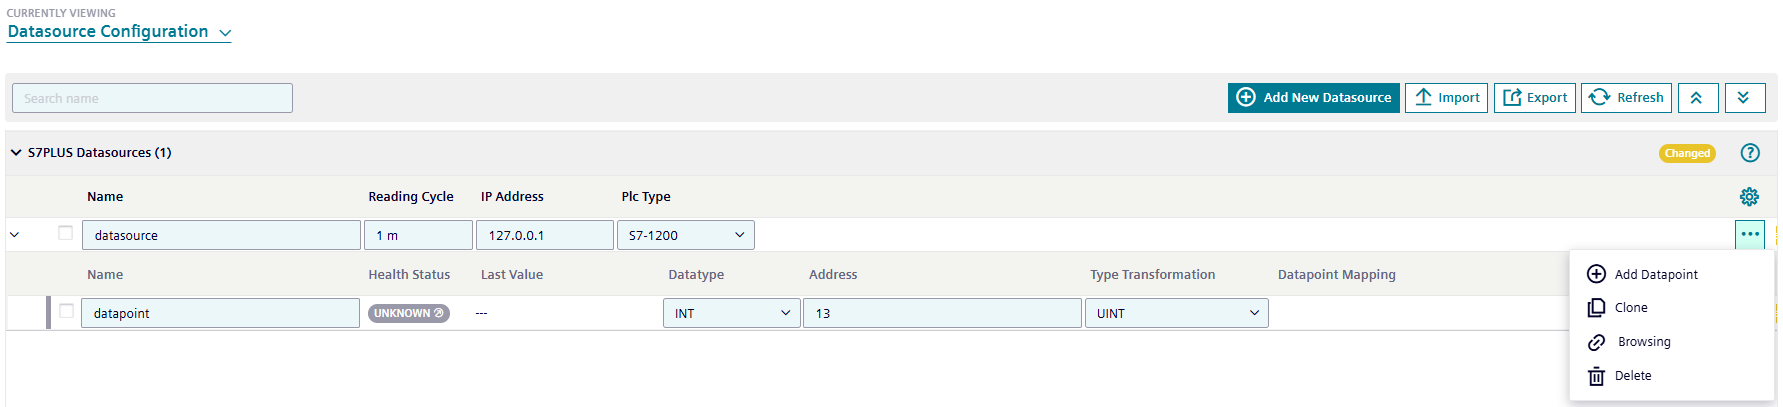Collapse the datasource row chevron
The height and width of the screenshot is (407, 1783).
click(x=15, y=235)
